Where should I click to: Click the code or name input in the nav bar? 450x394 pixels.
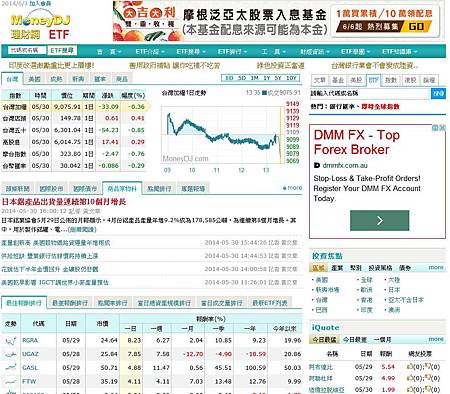[x=28, y=50]
